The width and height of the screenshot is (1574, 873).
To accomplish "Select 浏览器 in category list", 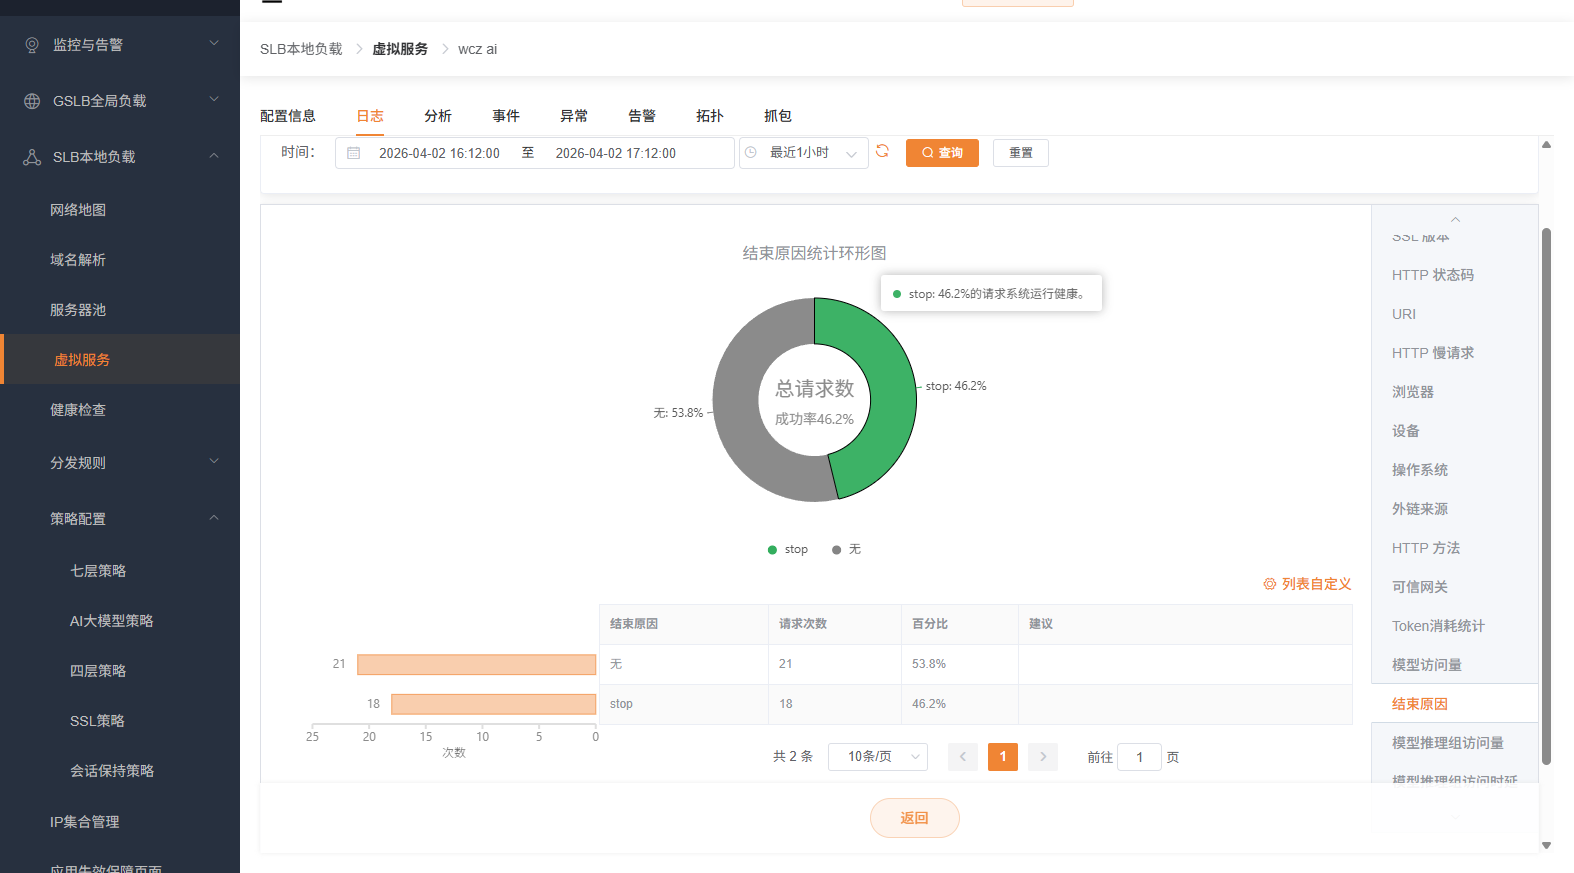I will click(x=1413, y=392).
